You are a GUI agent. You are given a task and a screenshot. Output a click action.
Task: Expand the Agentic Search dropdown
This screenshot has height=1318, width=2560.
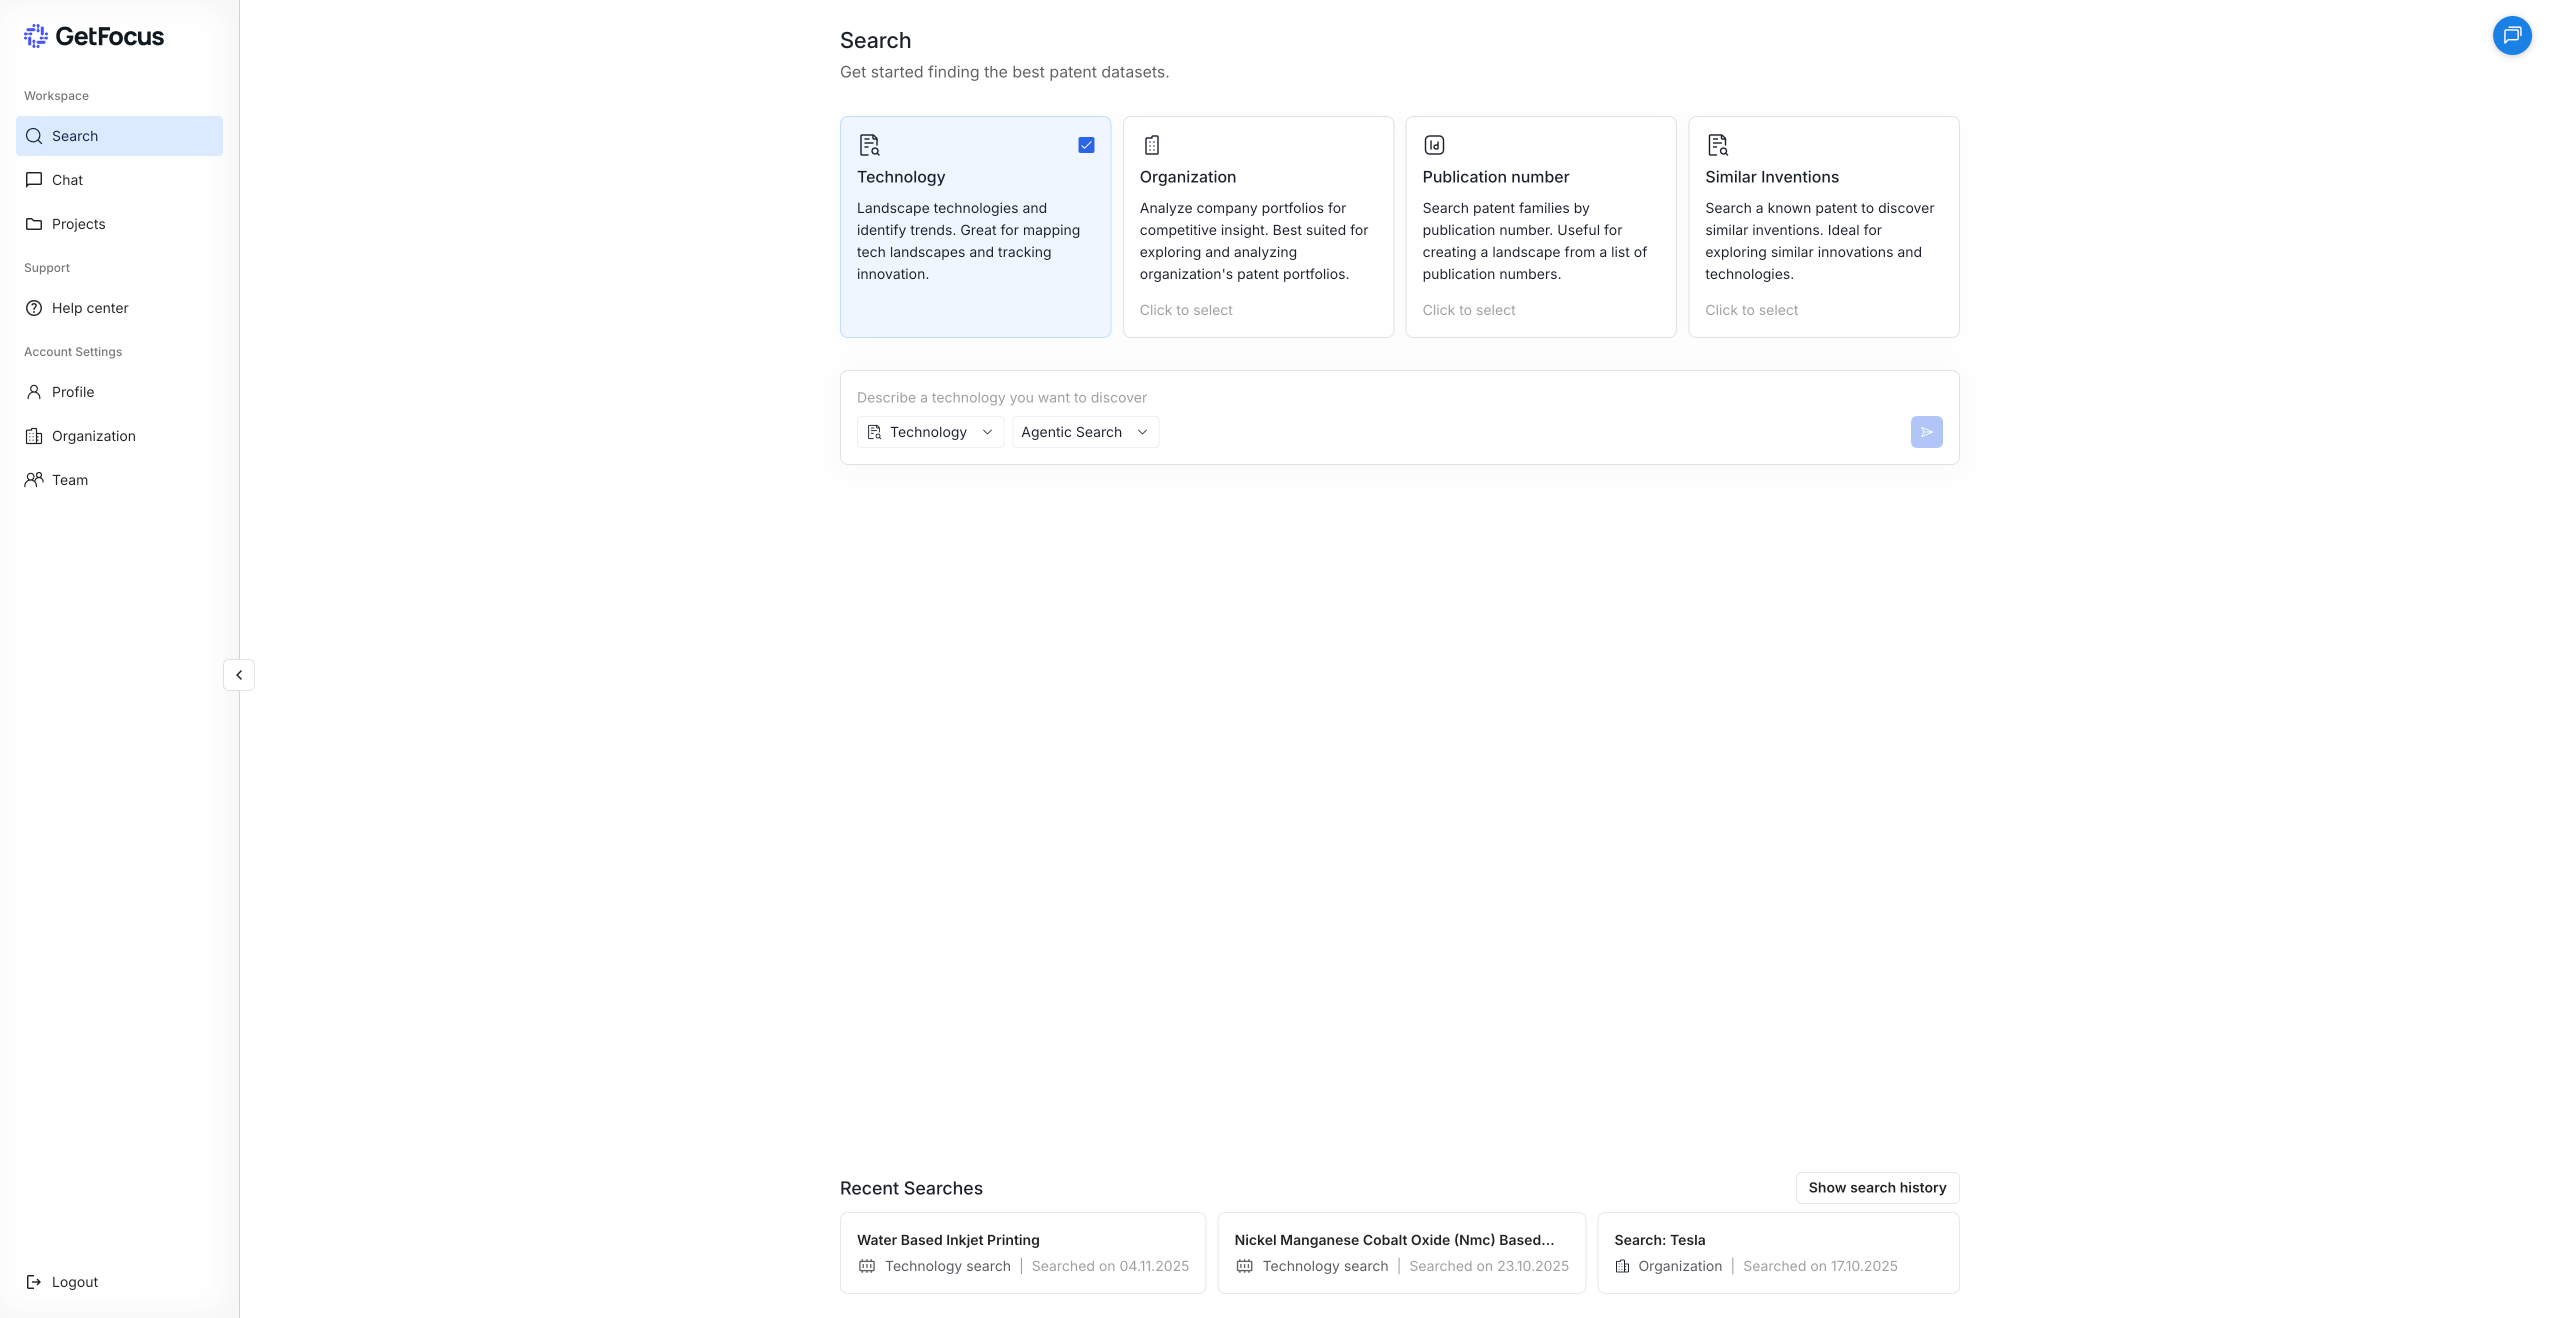point(1085,432)
